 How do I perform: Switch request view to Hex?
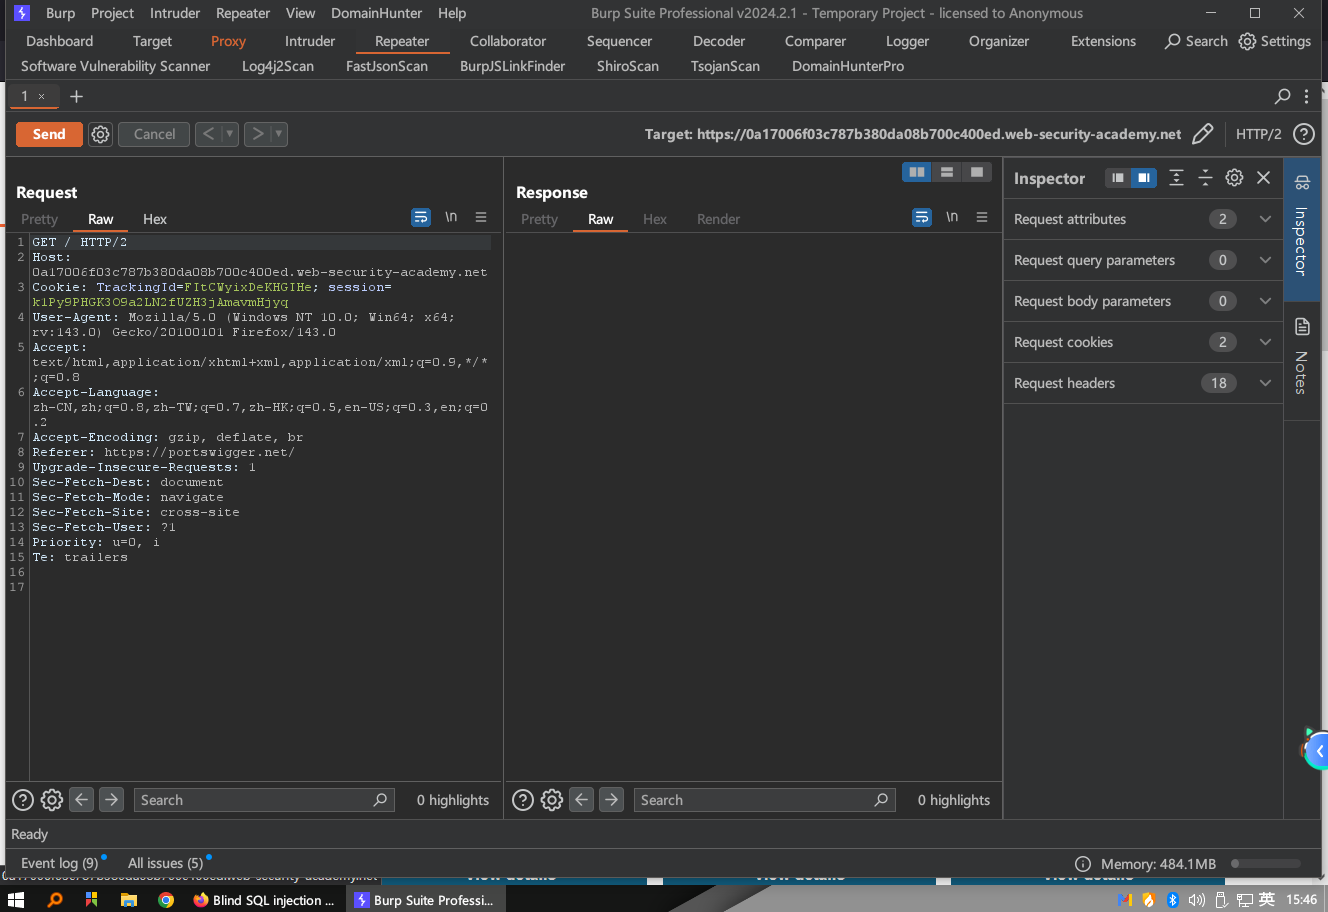point(155,219)
